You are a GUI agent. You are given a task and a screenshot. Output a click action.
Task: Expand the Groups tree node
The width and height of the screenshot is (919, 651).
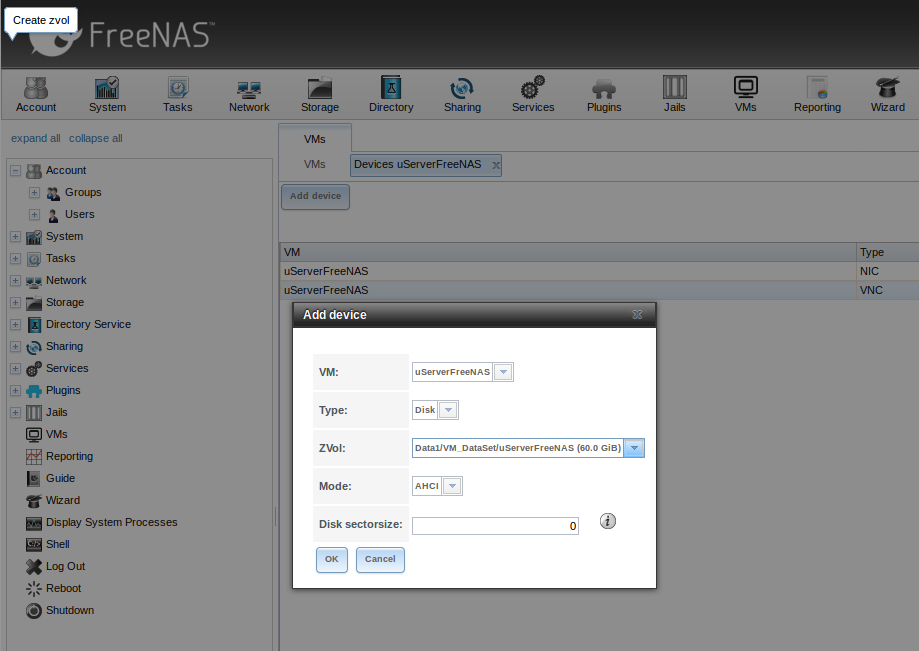point(35,193)
